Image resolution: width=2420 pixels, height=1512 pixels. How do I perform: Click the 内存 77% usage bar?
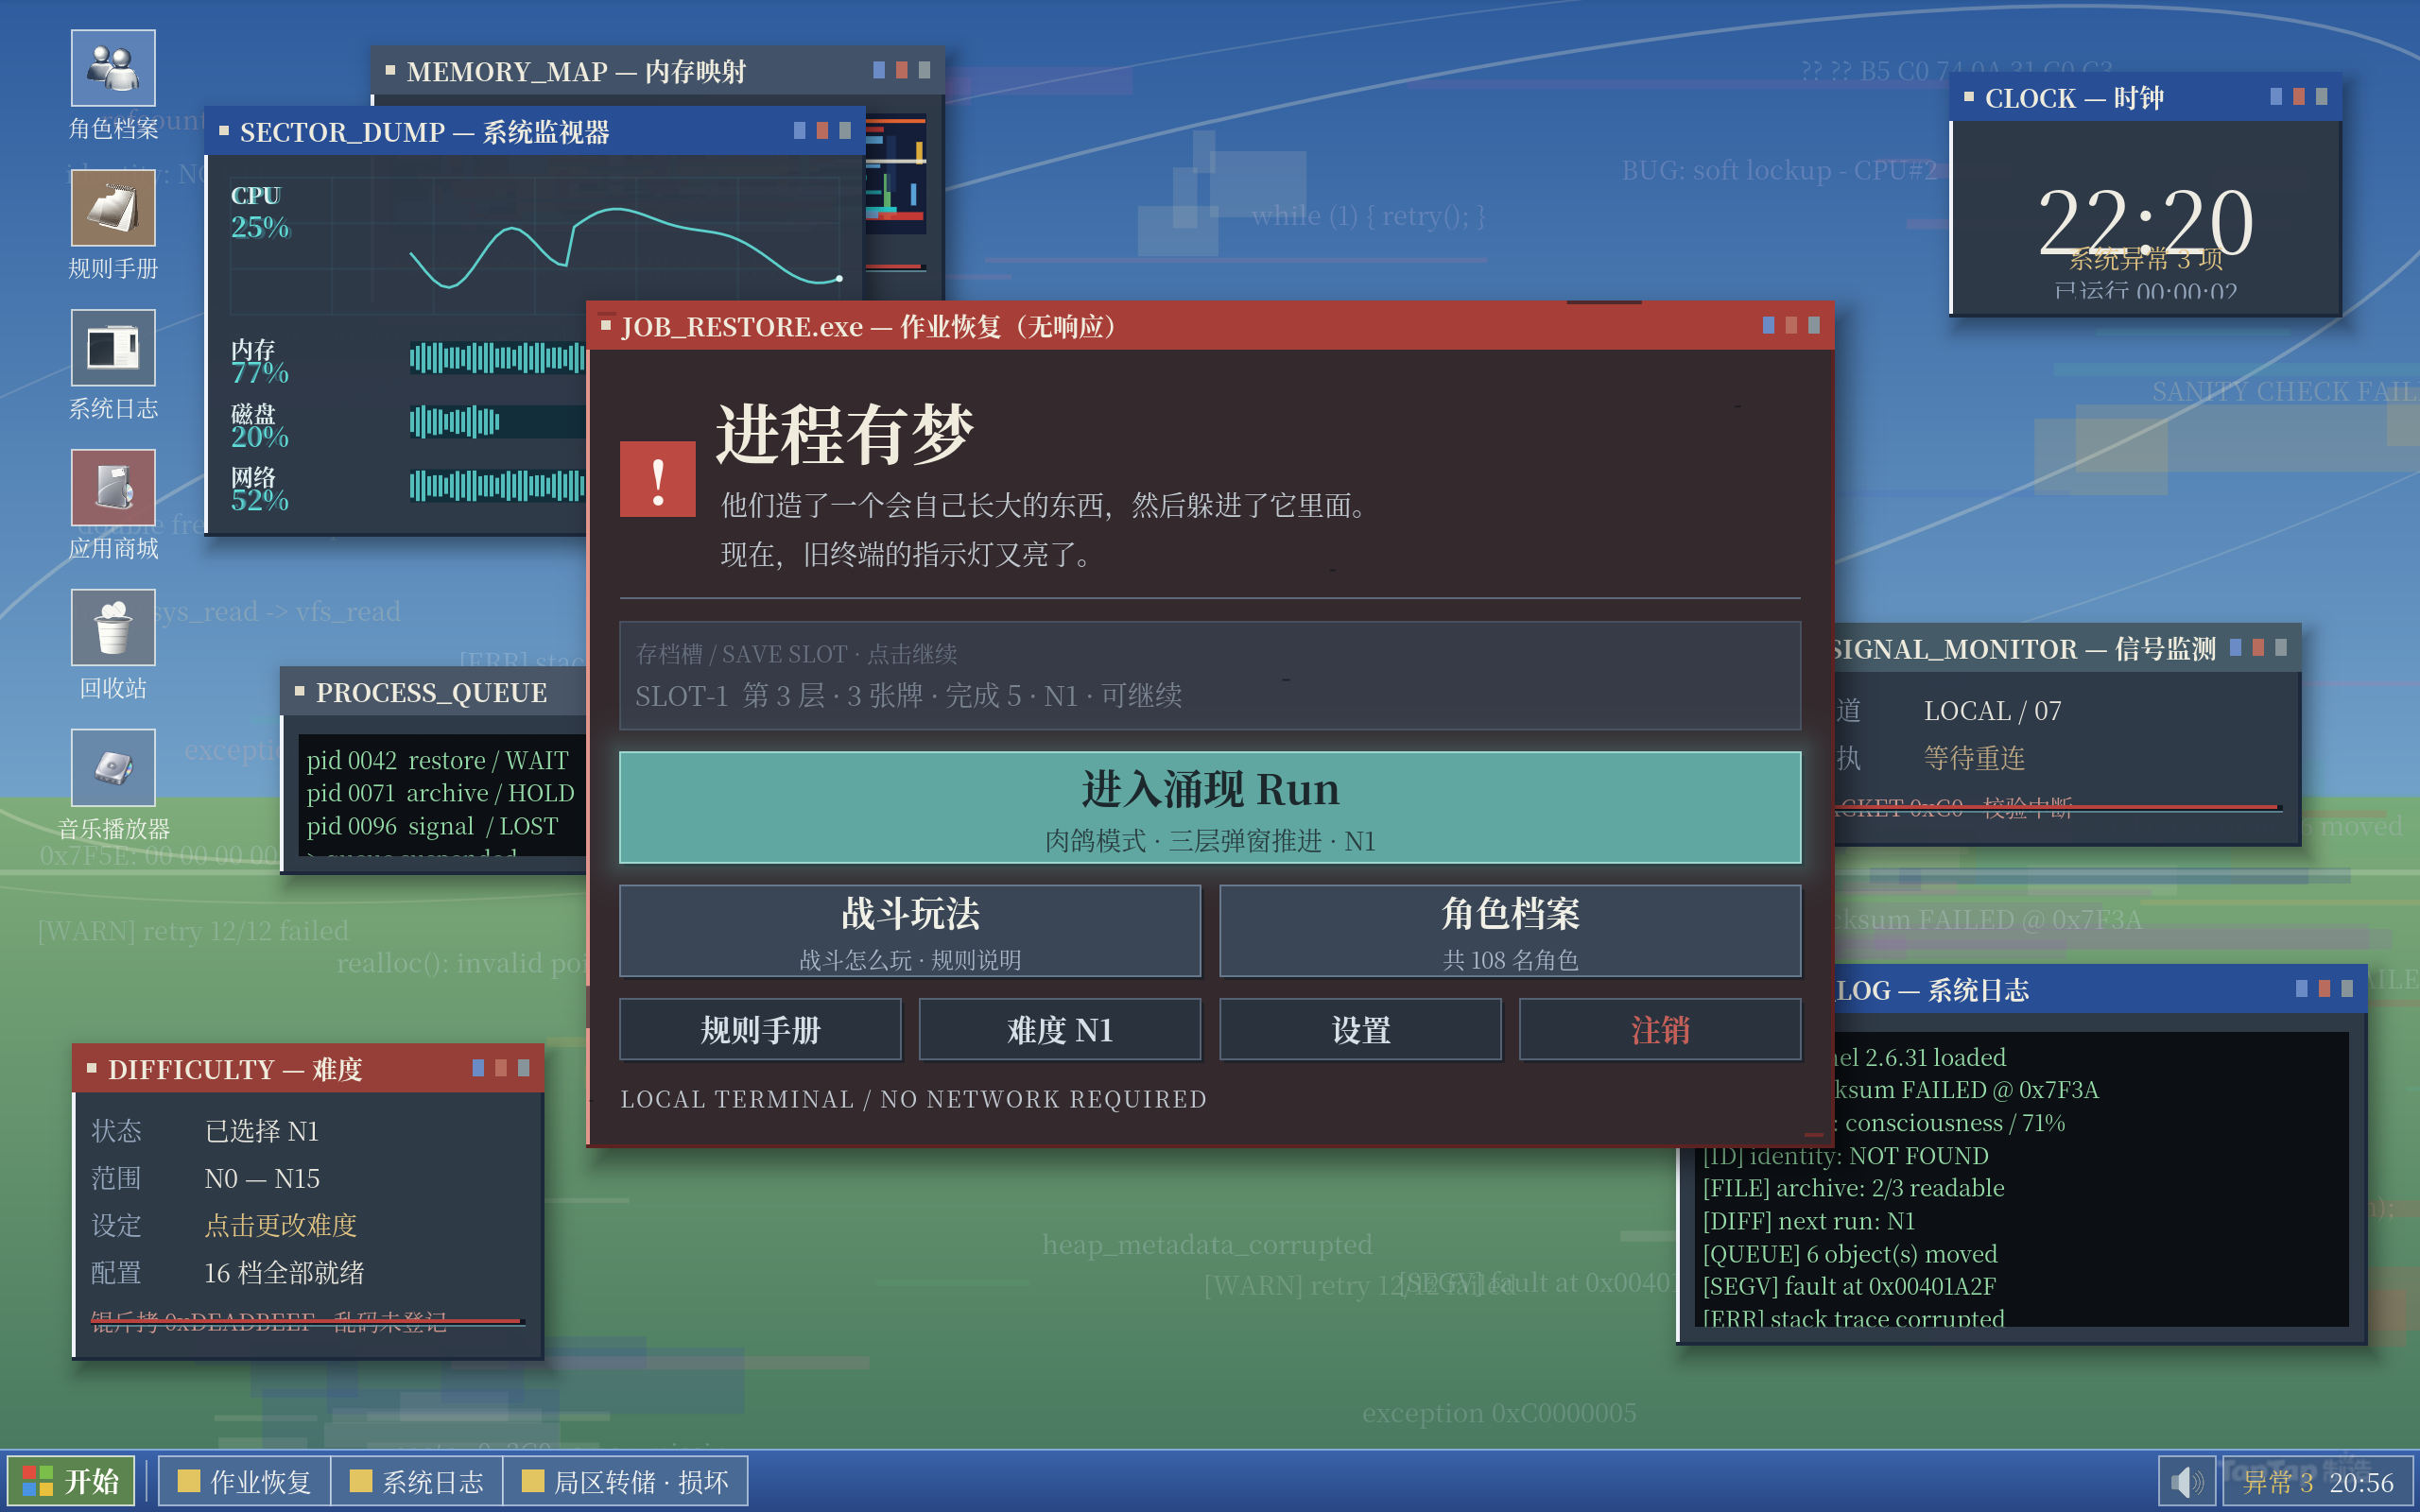[497, 357]
